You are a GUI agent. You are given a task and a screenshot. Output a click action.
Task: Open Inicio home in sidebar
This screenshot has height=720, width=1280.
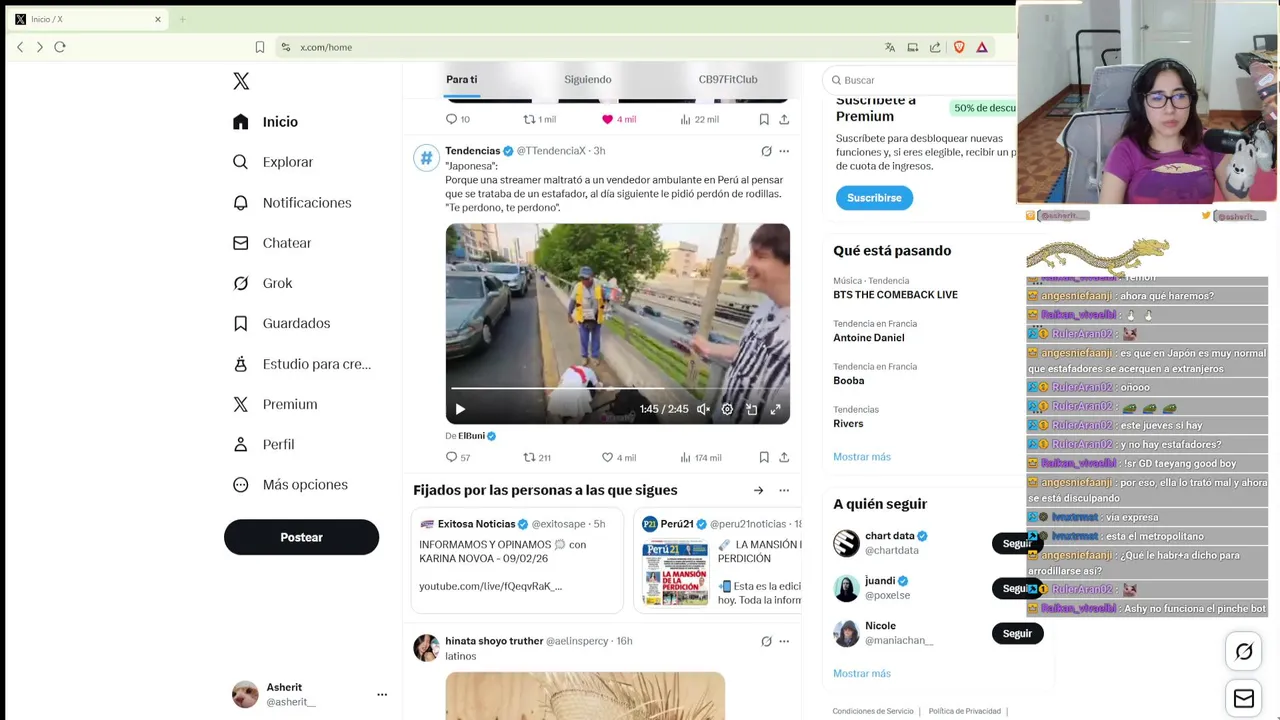266,122
